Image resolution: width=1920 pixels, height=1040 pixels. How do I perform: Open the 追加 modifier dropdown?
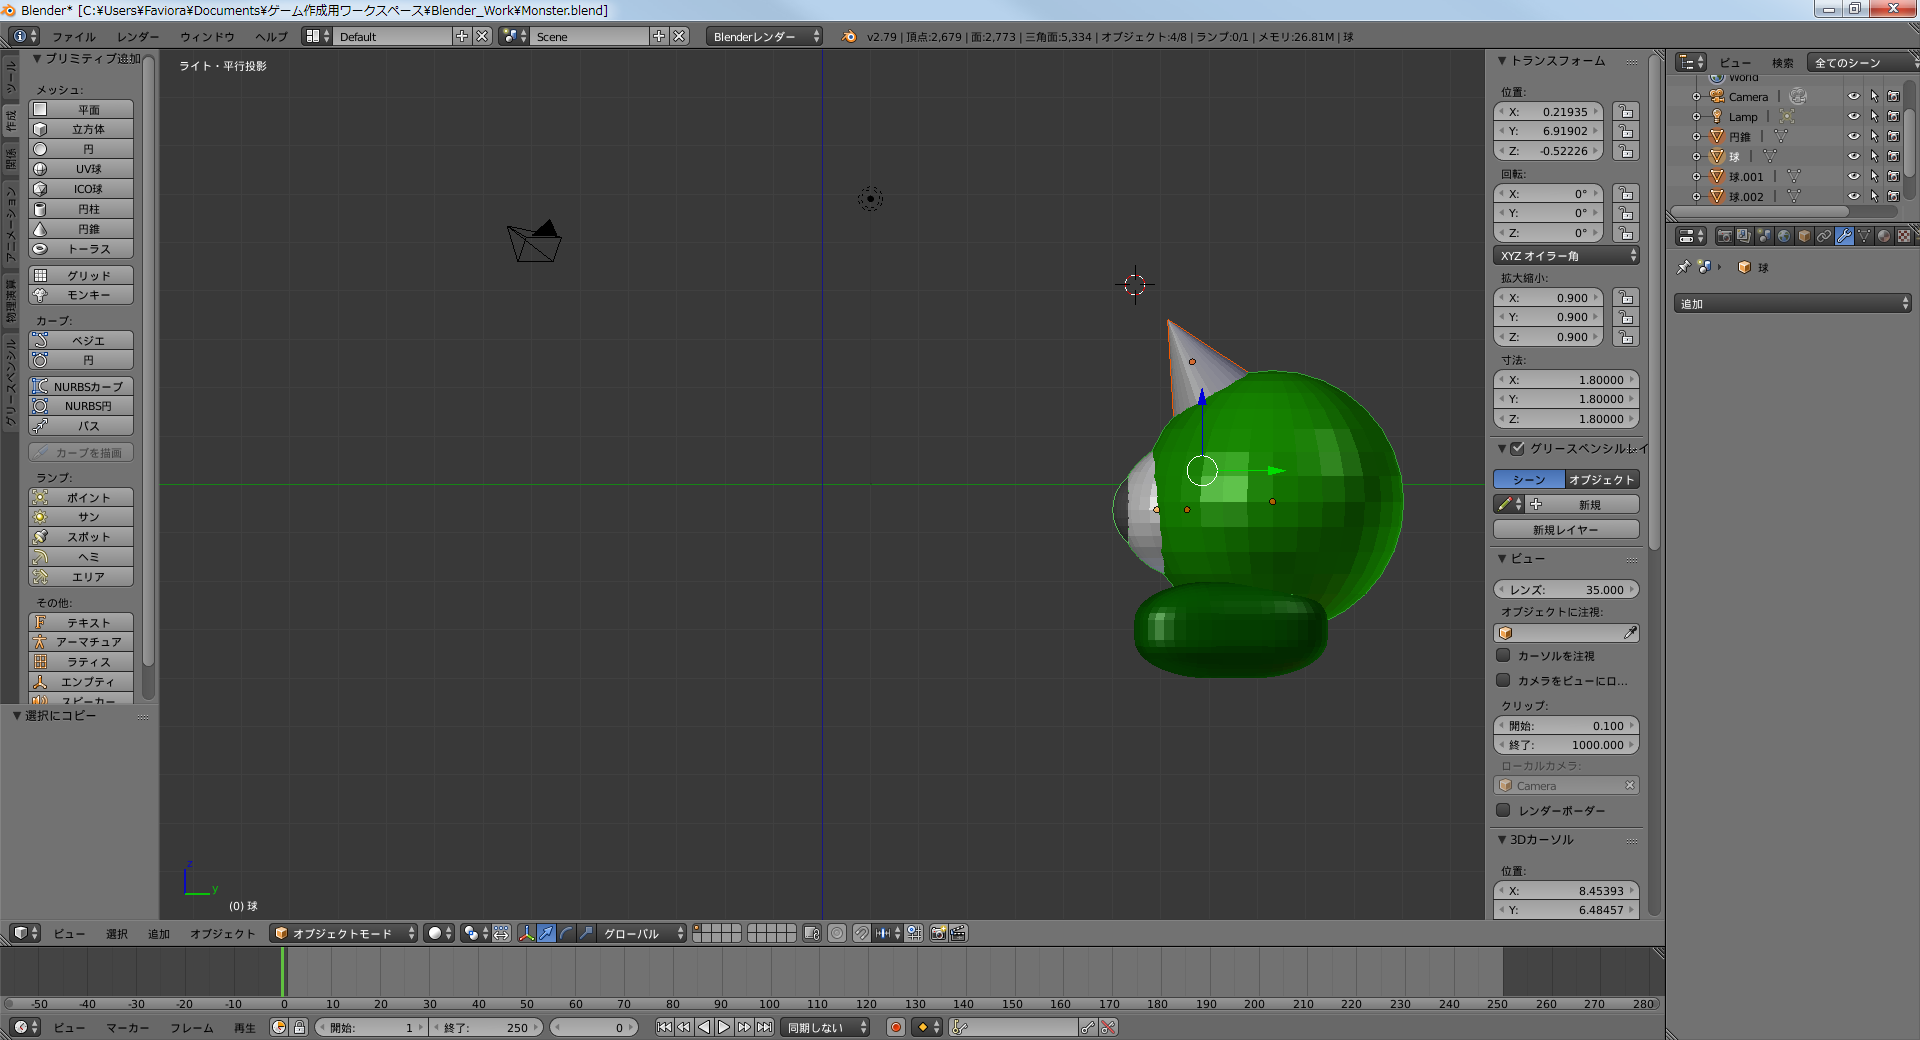[x=1793, y=303]
